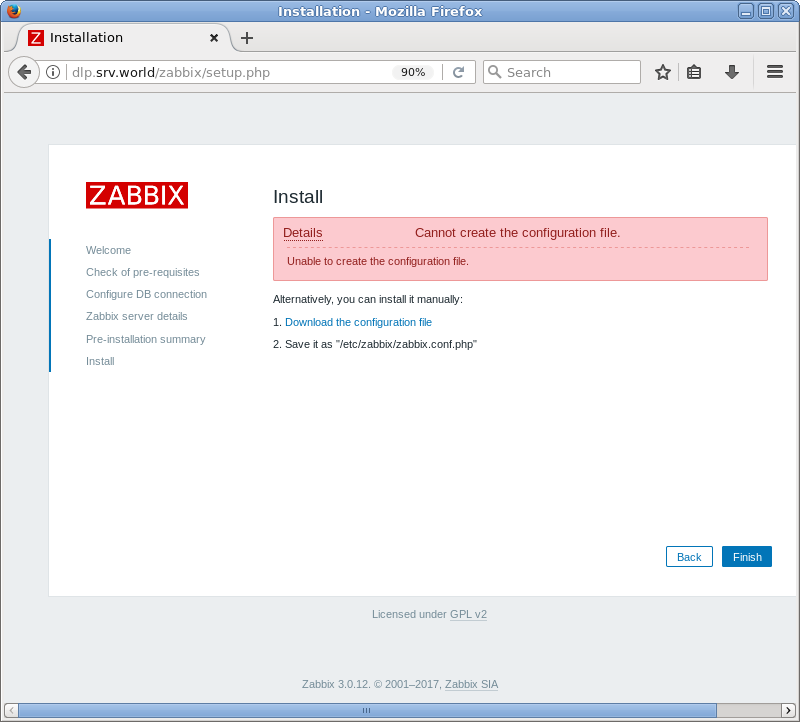Screen dimensions: 800x722
Task: Click Zabbix server details step
Action: point(136,316)
